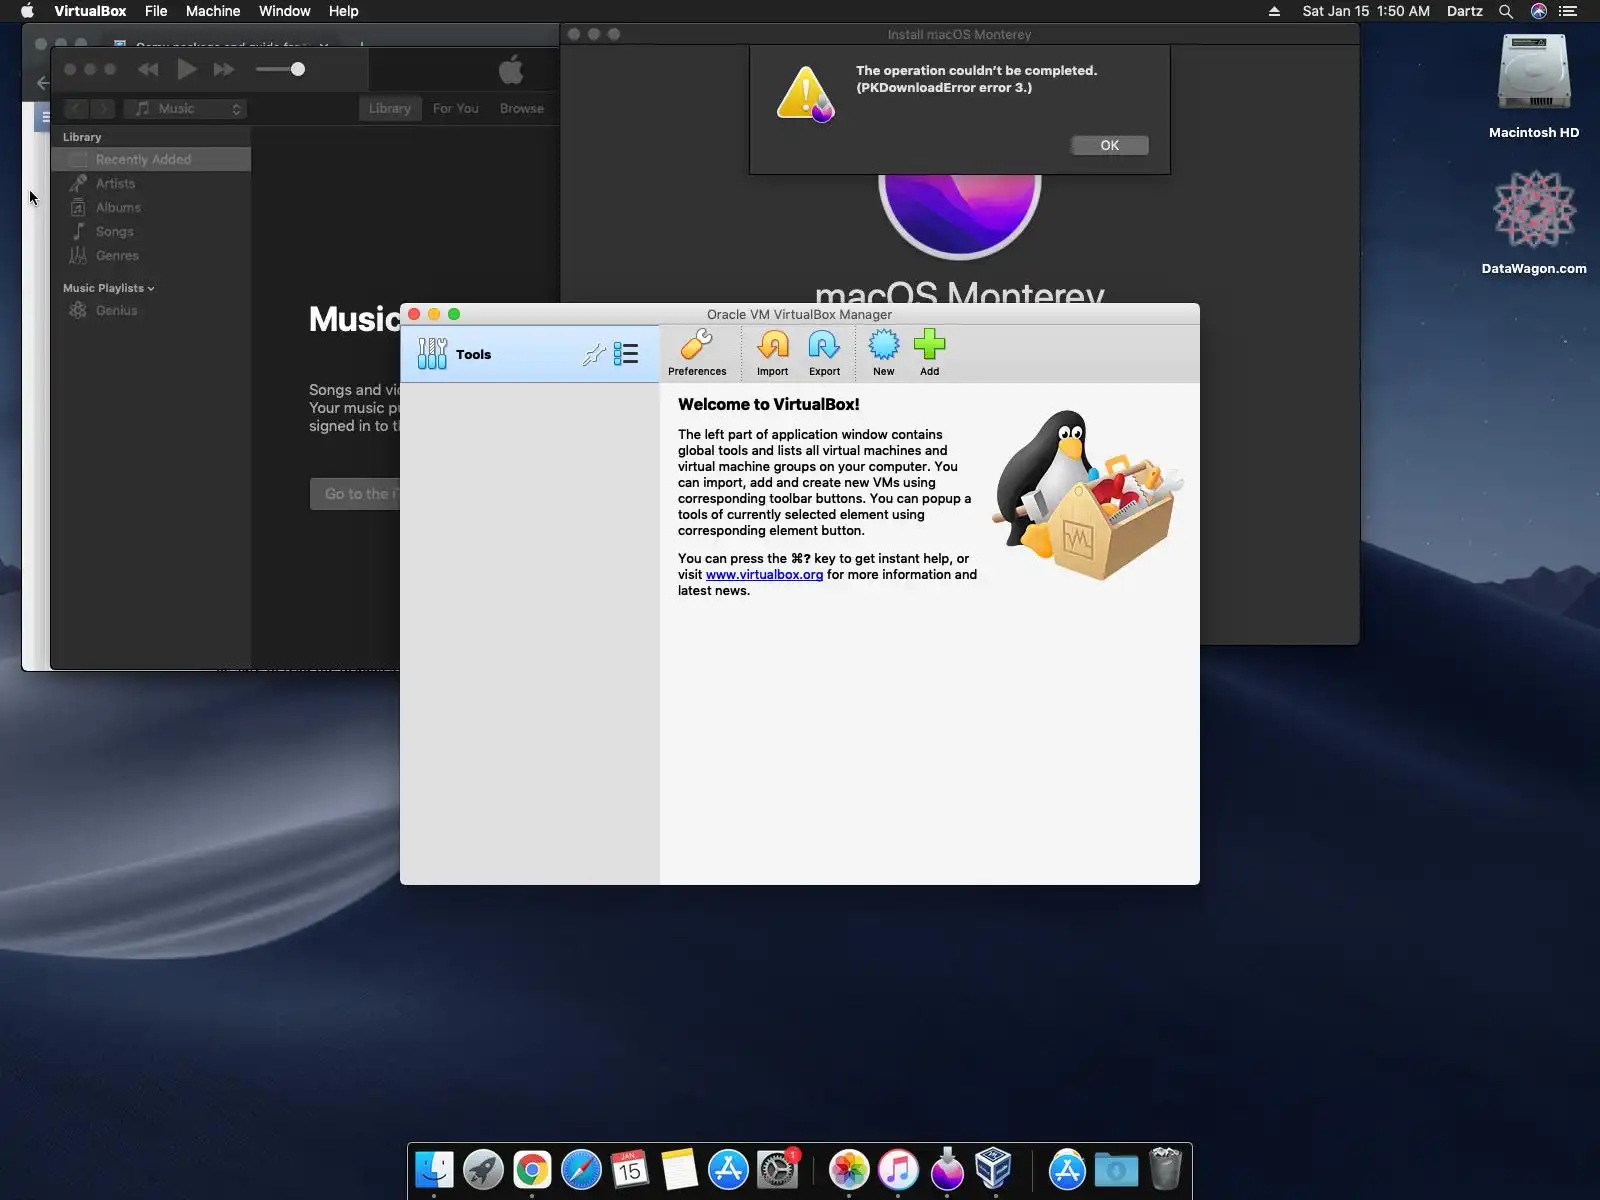Open System Preferences from the Dock

click(x=777, y=1169)
